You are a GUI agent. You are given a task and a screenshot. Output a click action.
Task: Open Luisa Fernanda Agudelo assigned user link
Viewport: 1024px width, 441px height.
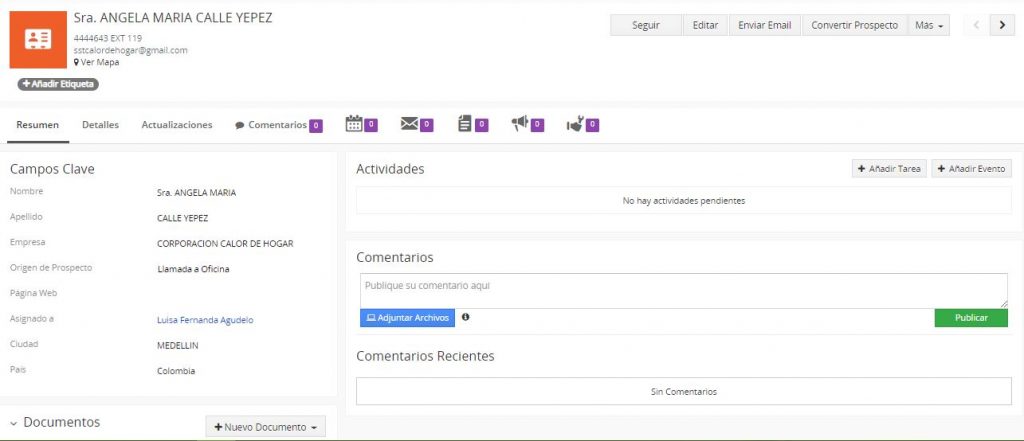point(205,320)
